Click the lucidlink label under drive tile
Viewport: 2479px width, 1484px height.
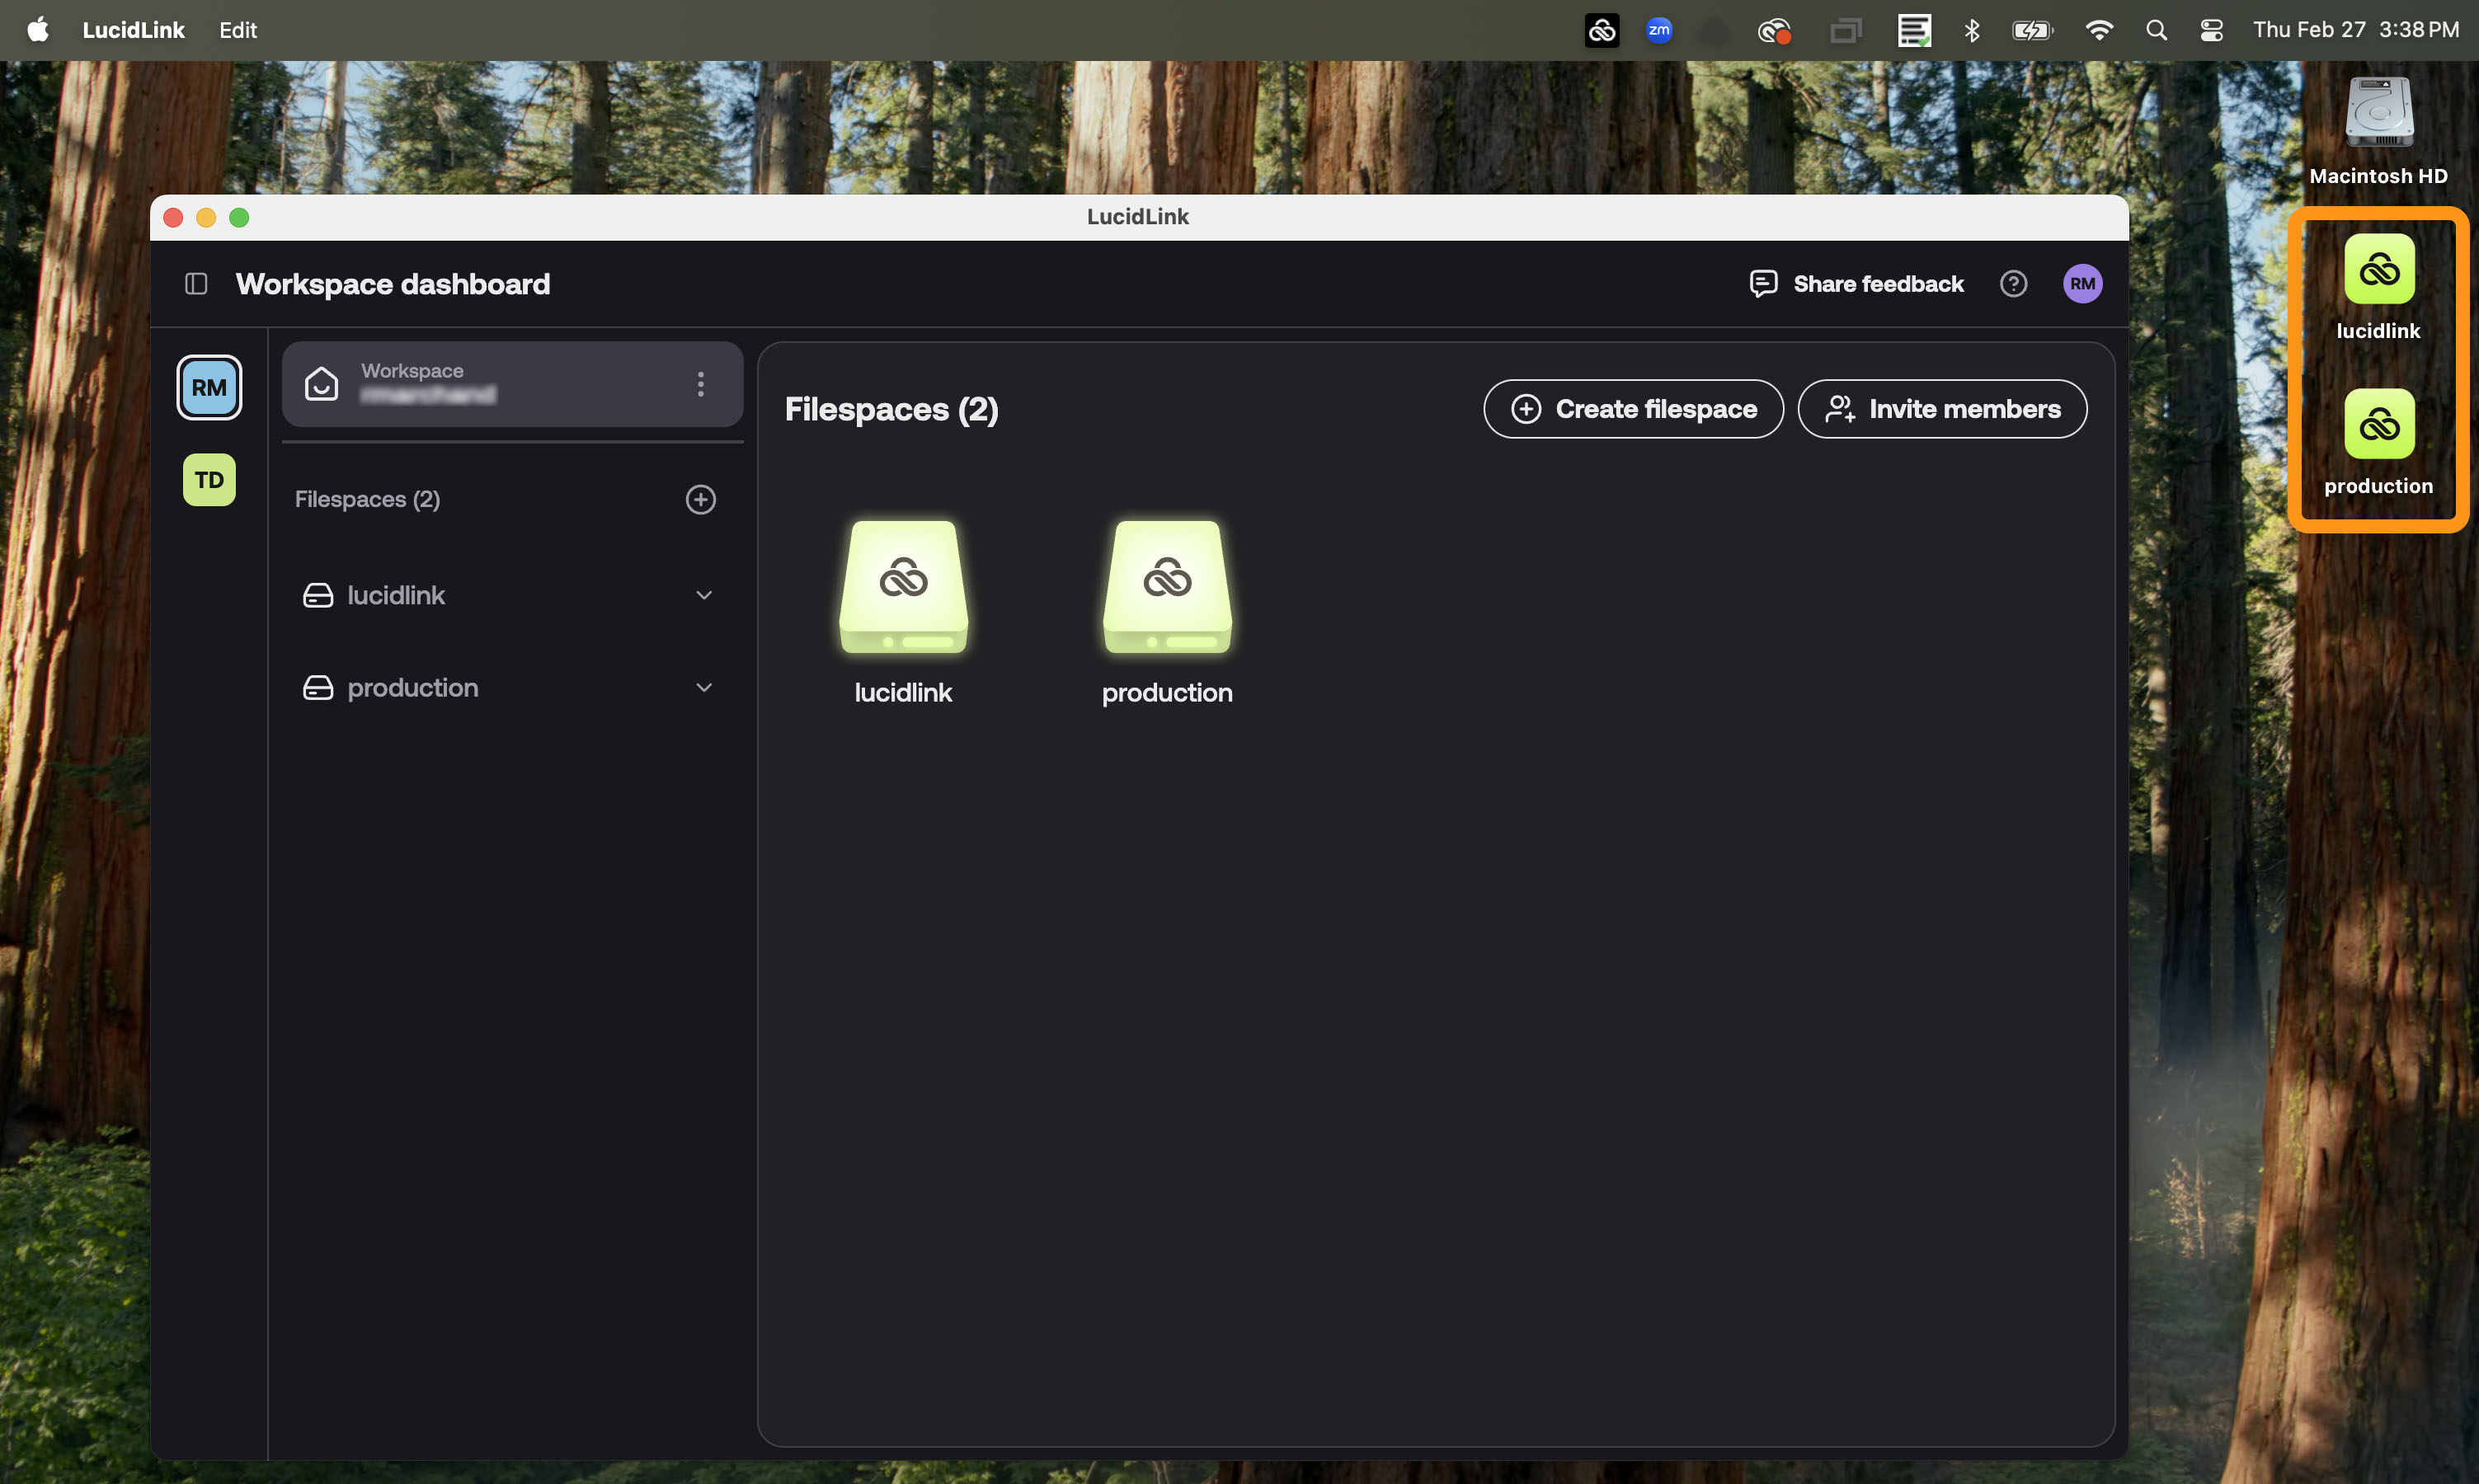coord(903,692)
